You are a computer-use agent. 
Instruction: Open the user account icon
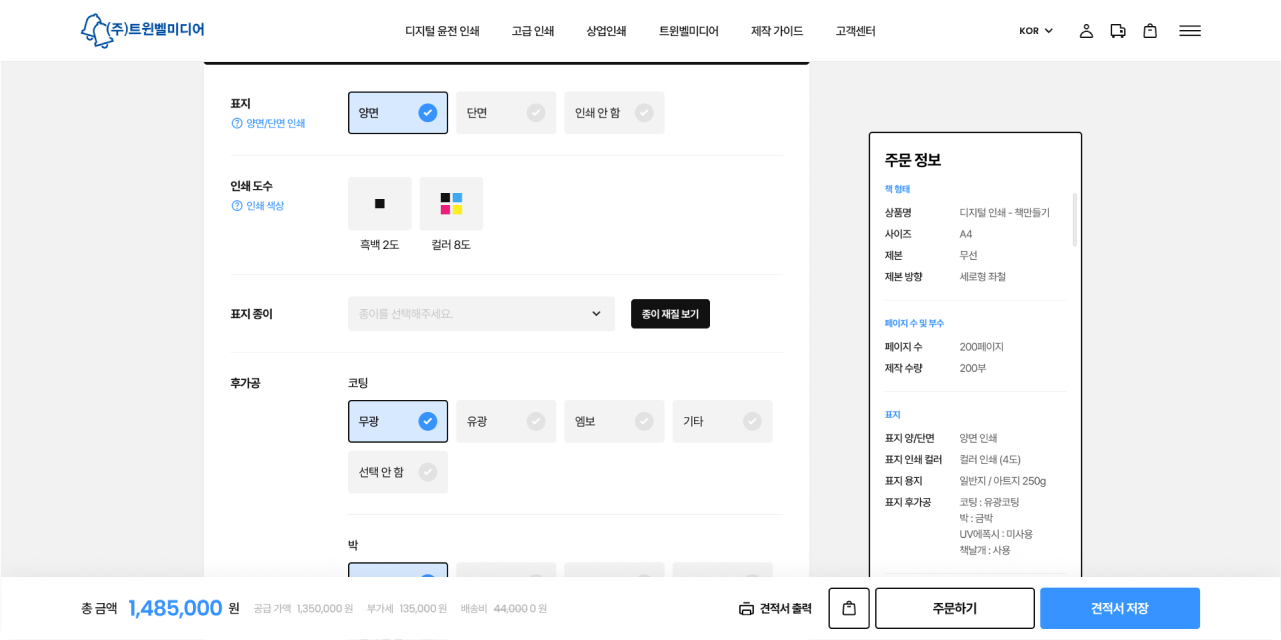(x=1086, y=31)
